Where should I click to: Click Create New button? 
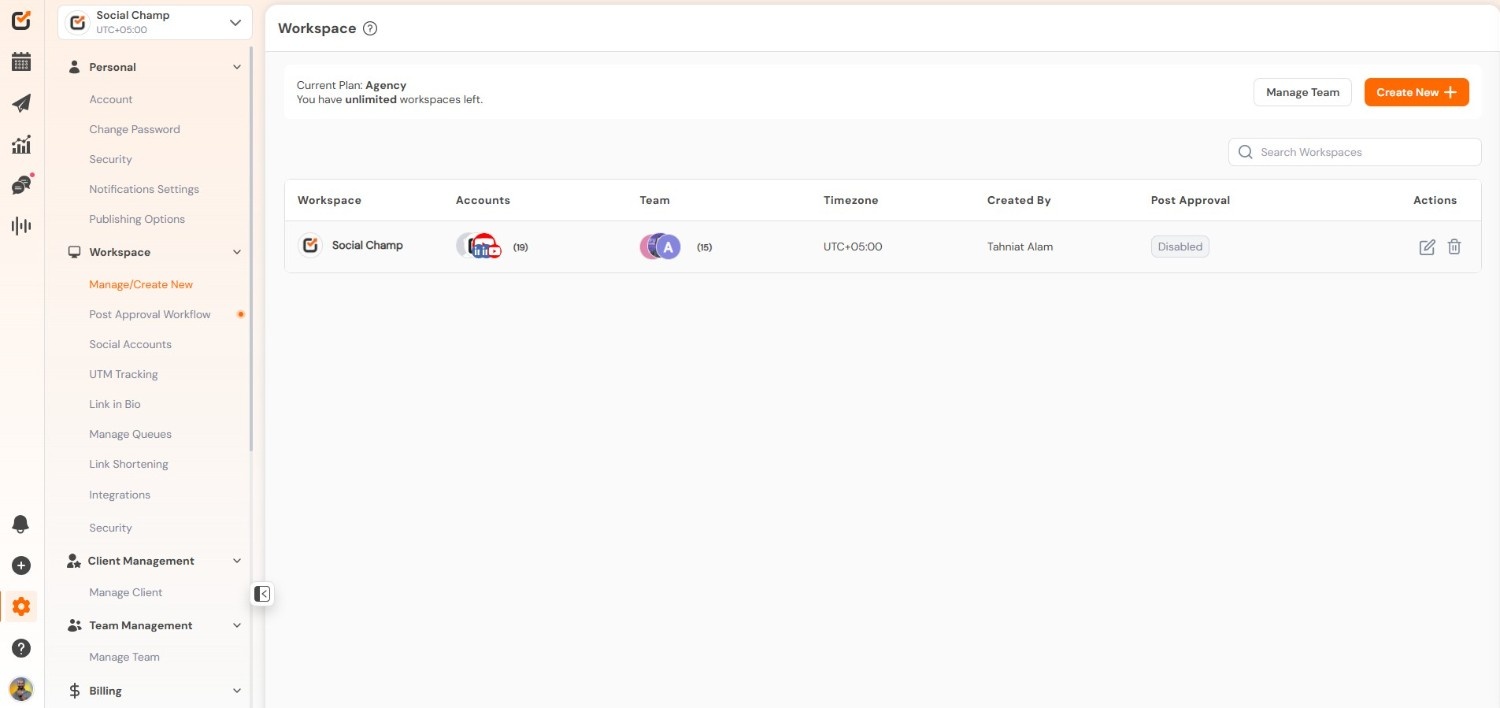point(1416,92)
